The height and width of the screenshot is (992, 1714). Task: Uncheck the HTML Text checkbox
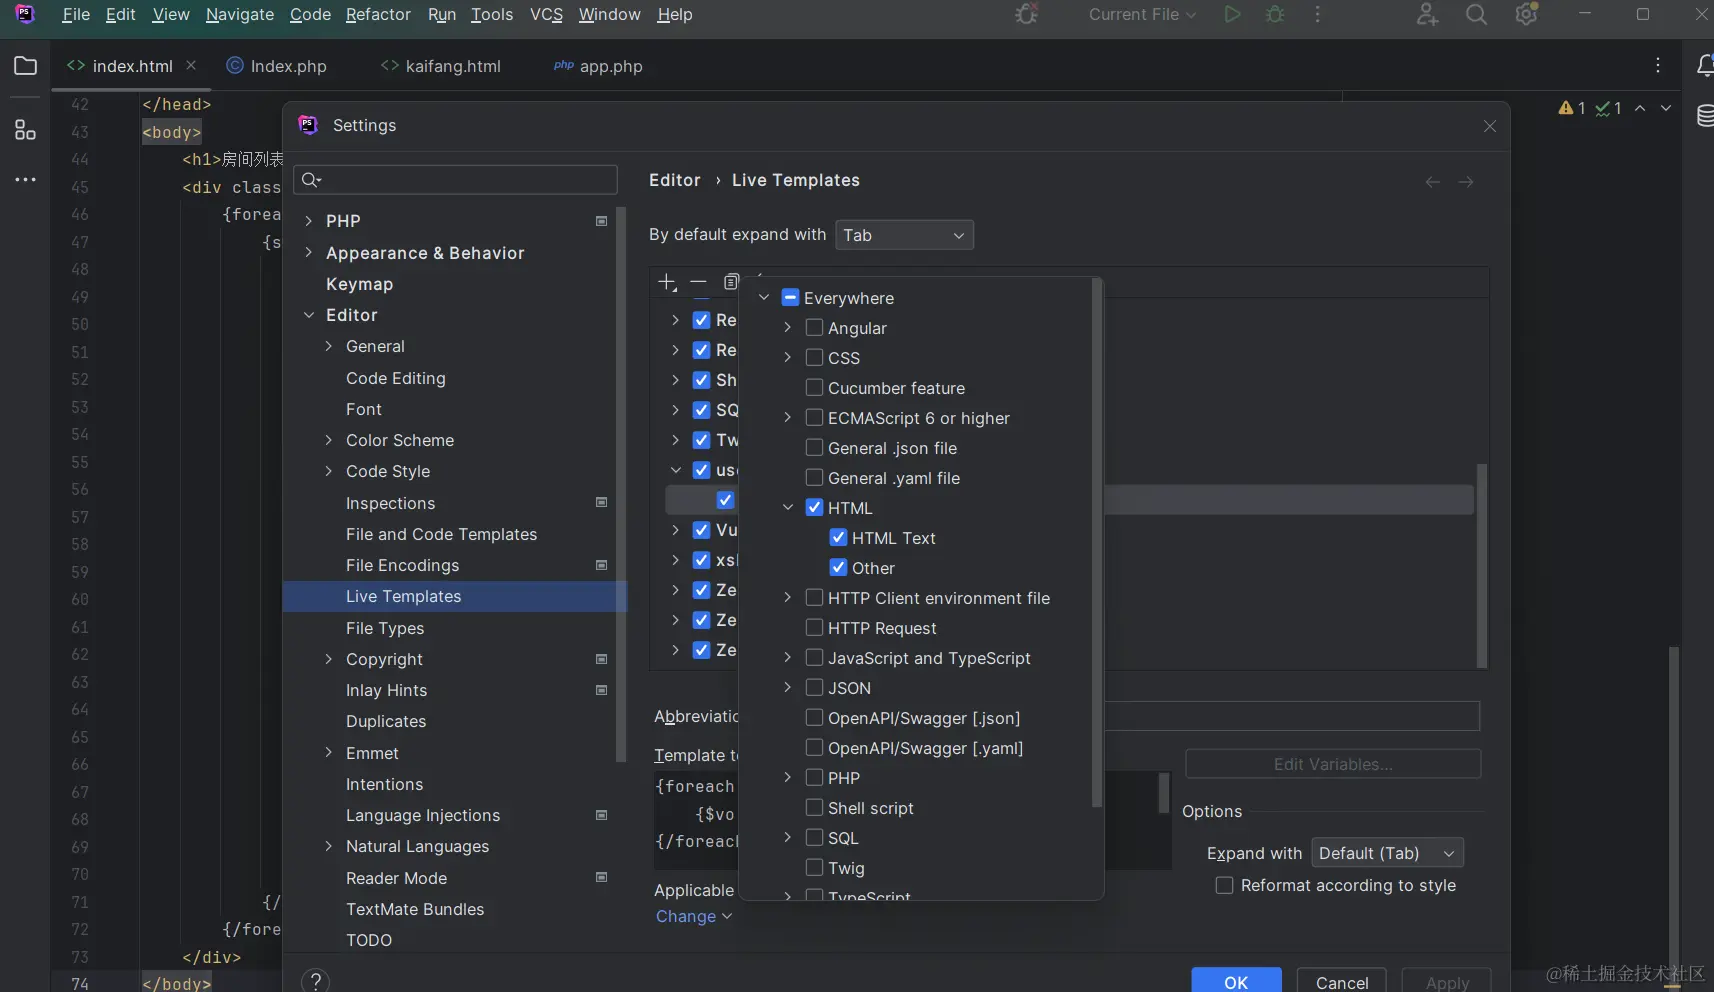coord(838,538)
